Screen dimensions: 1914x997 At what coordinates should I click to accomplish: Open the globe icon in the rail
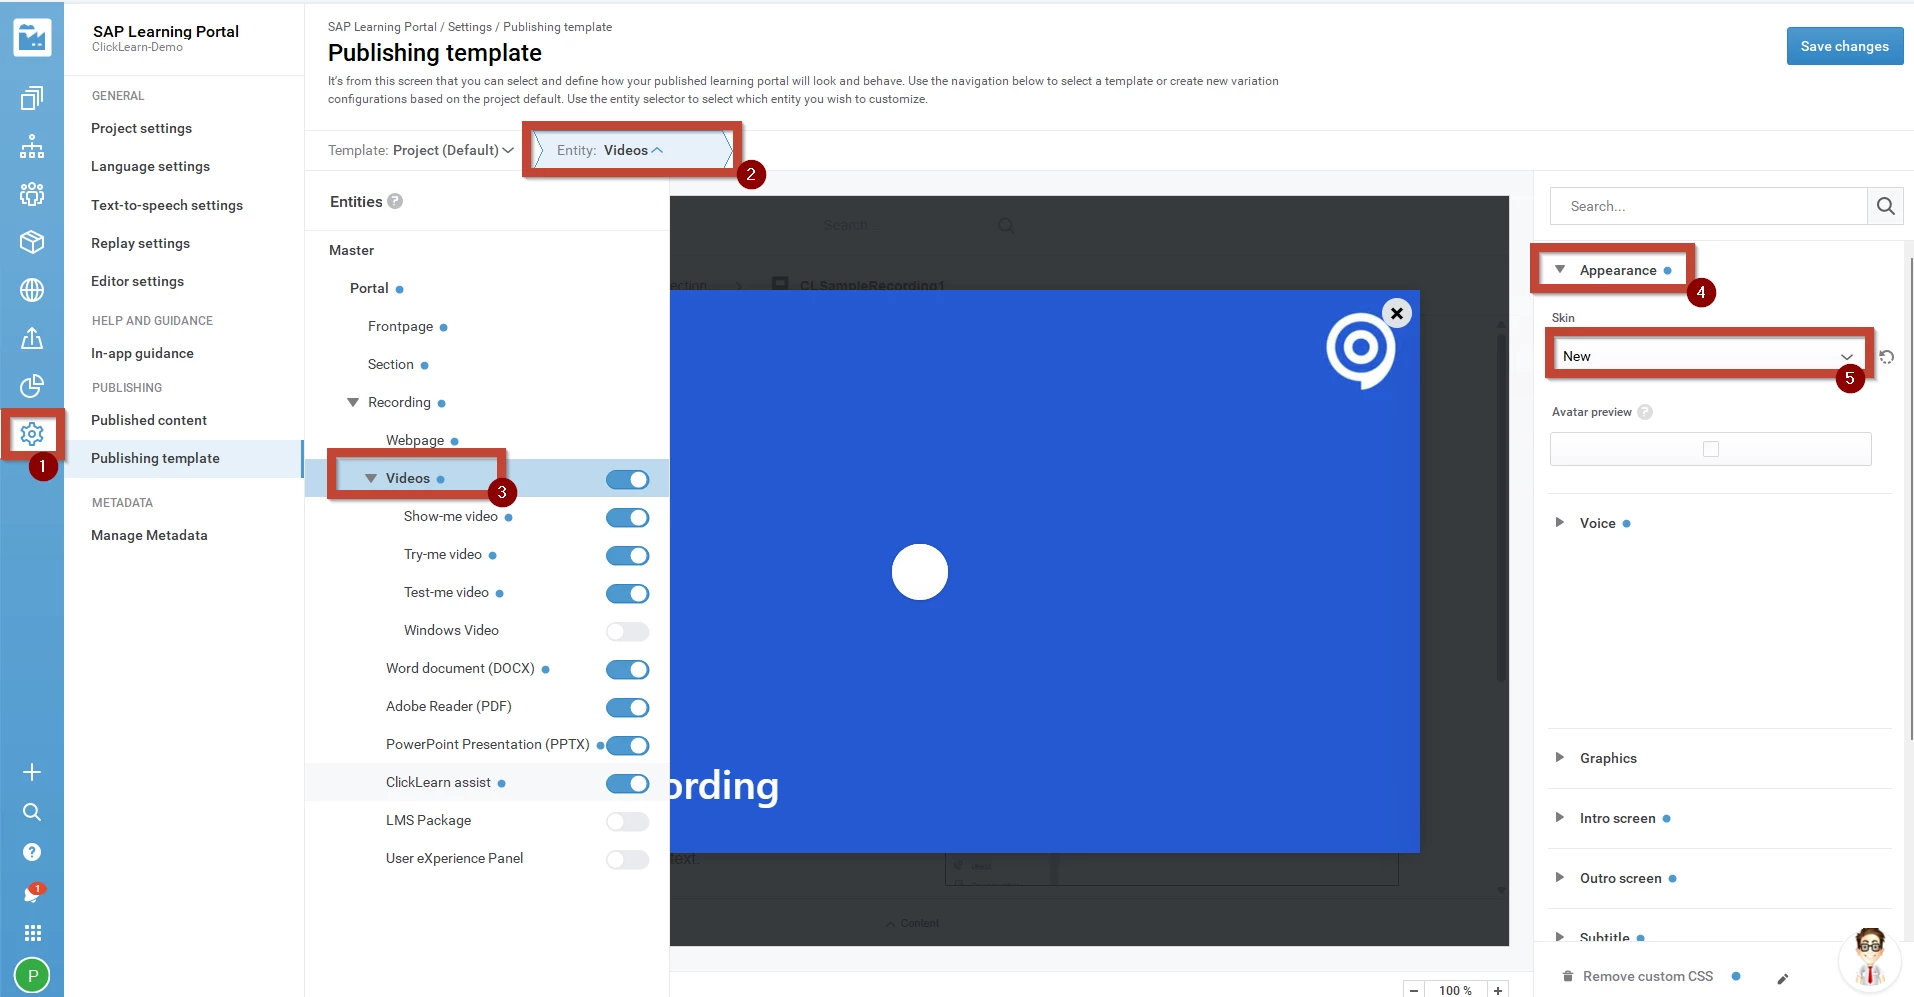(32, 290)
